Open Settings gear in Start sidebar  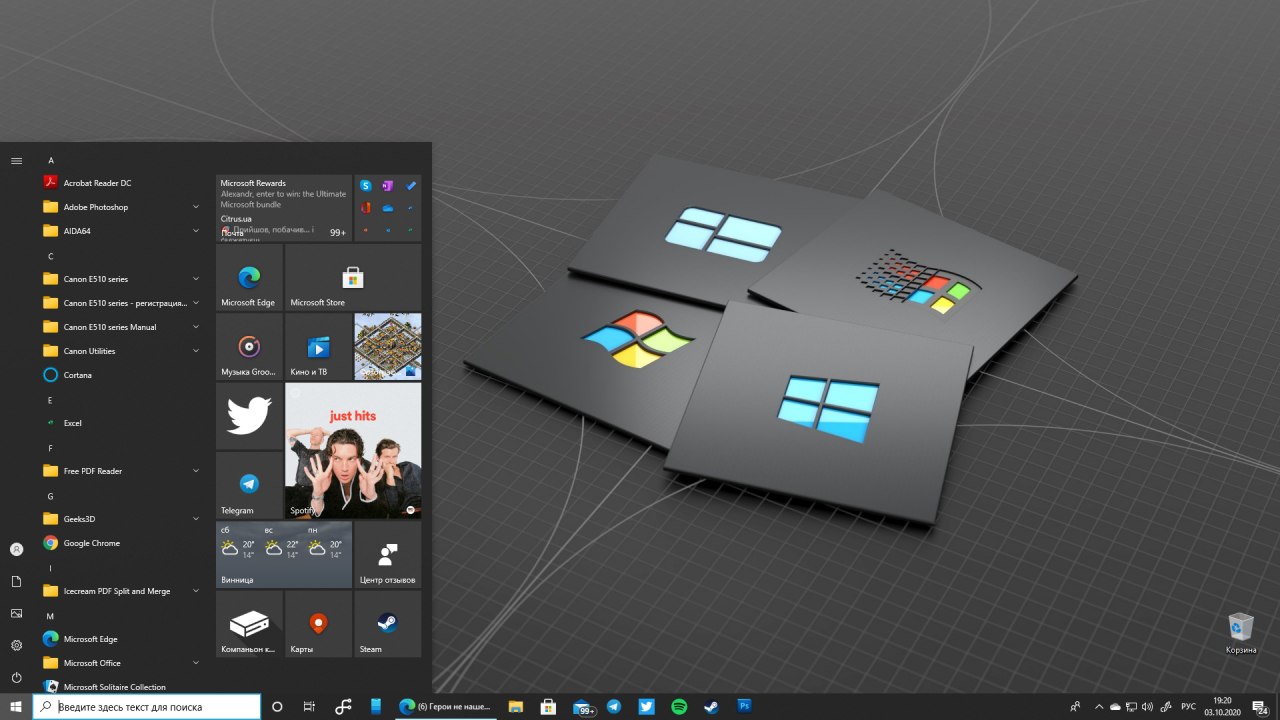[x=16, y=645]
